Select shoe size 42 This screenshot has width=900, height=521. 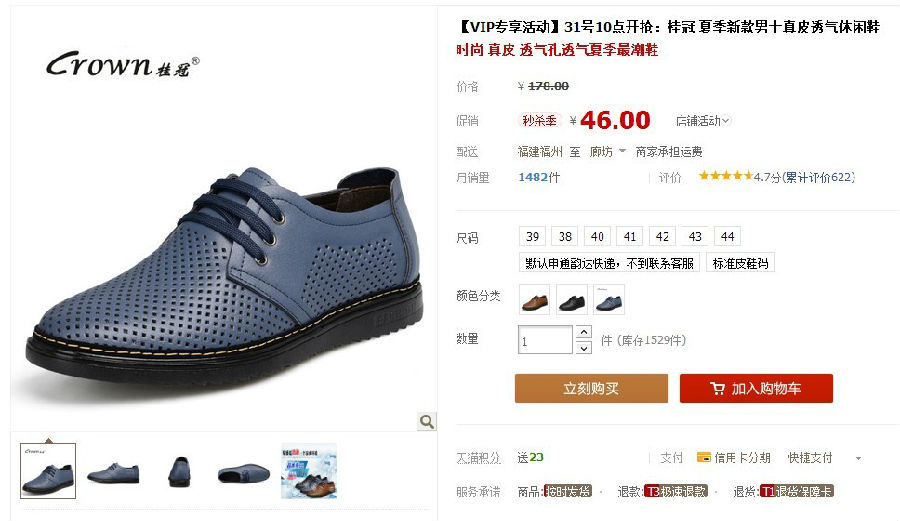tap(662, 236)
